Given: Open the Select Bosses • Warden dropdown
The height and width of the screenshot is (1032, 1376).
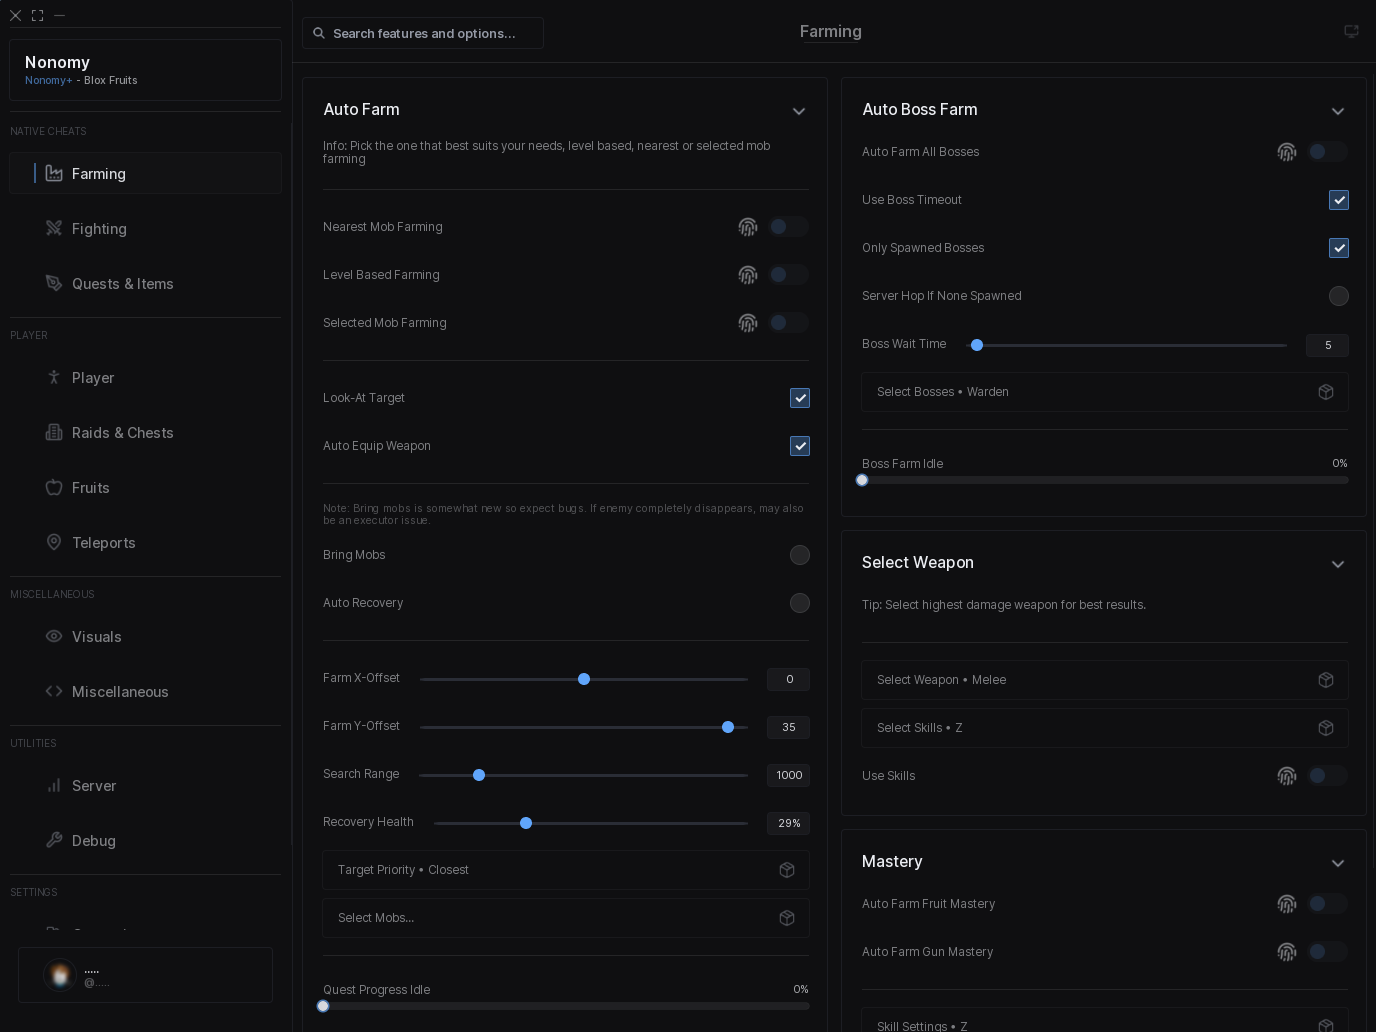Looking at the screenshot, I should click(x=1105, y=392).
